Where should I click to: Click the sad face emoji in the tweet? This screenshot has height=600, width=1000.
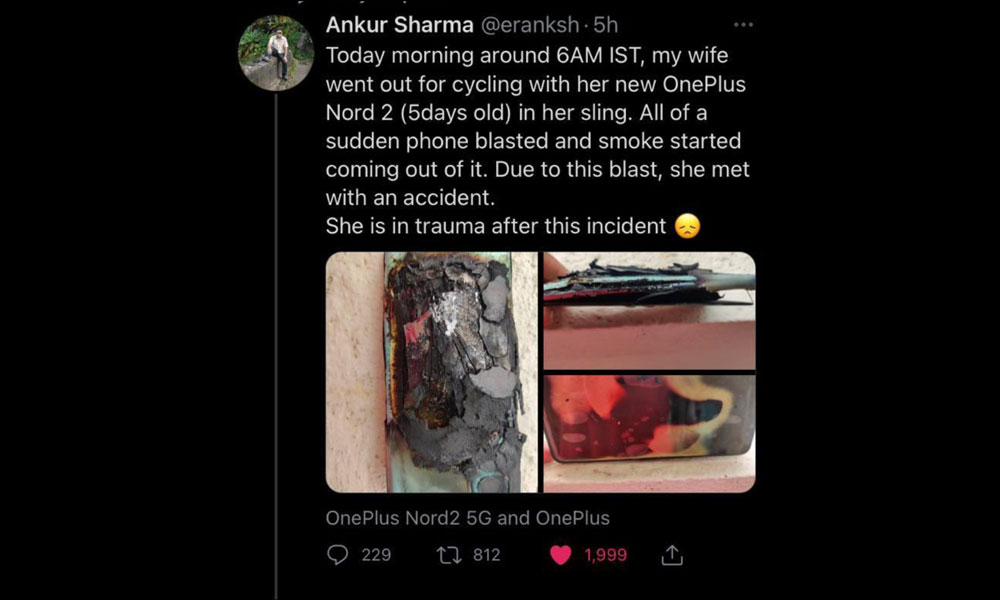click(x=687, y=227)
